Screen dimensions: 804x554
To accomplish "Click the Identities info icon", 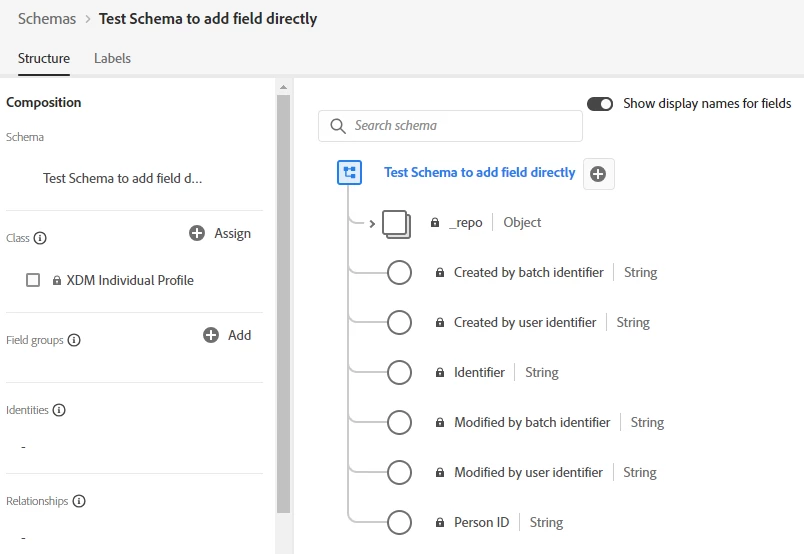I will click(59, 410).
